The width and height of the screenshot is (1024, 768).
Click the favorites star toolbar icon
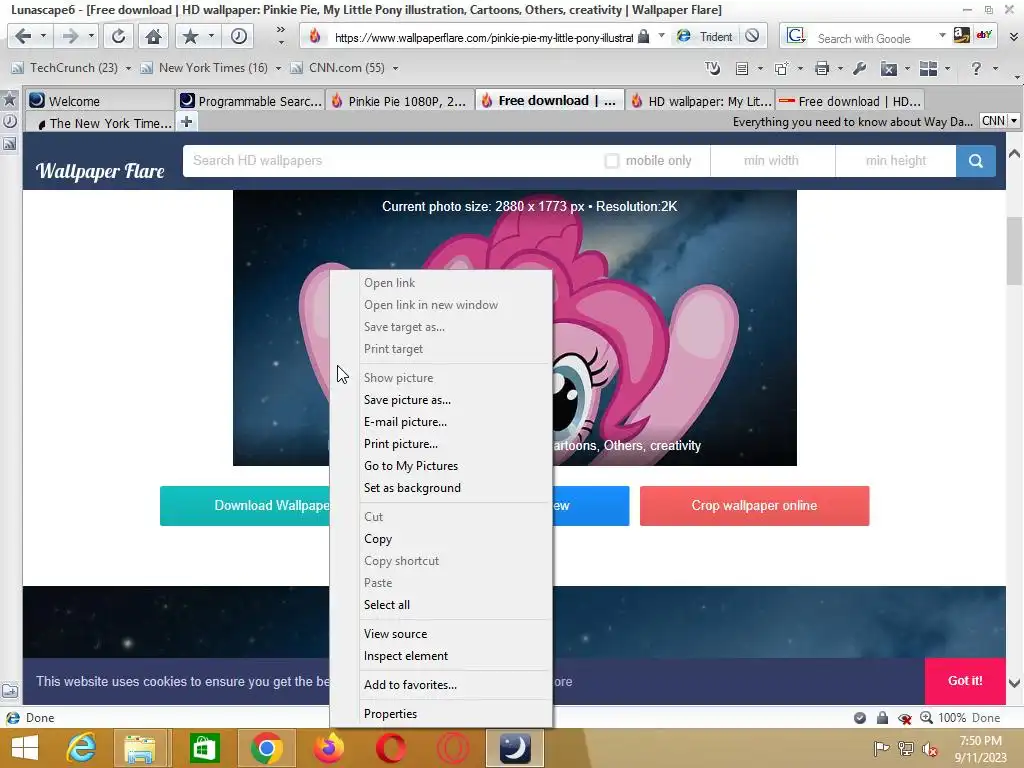point(190,36)
